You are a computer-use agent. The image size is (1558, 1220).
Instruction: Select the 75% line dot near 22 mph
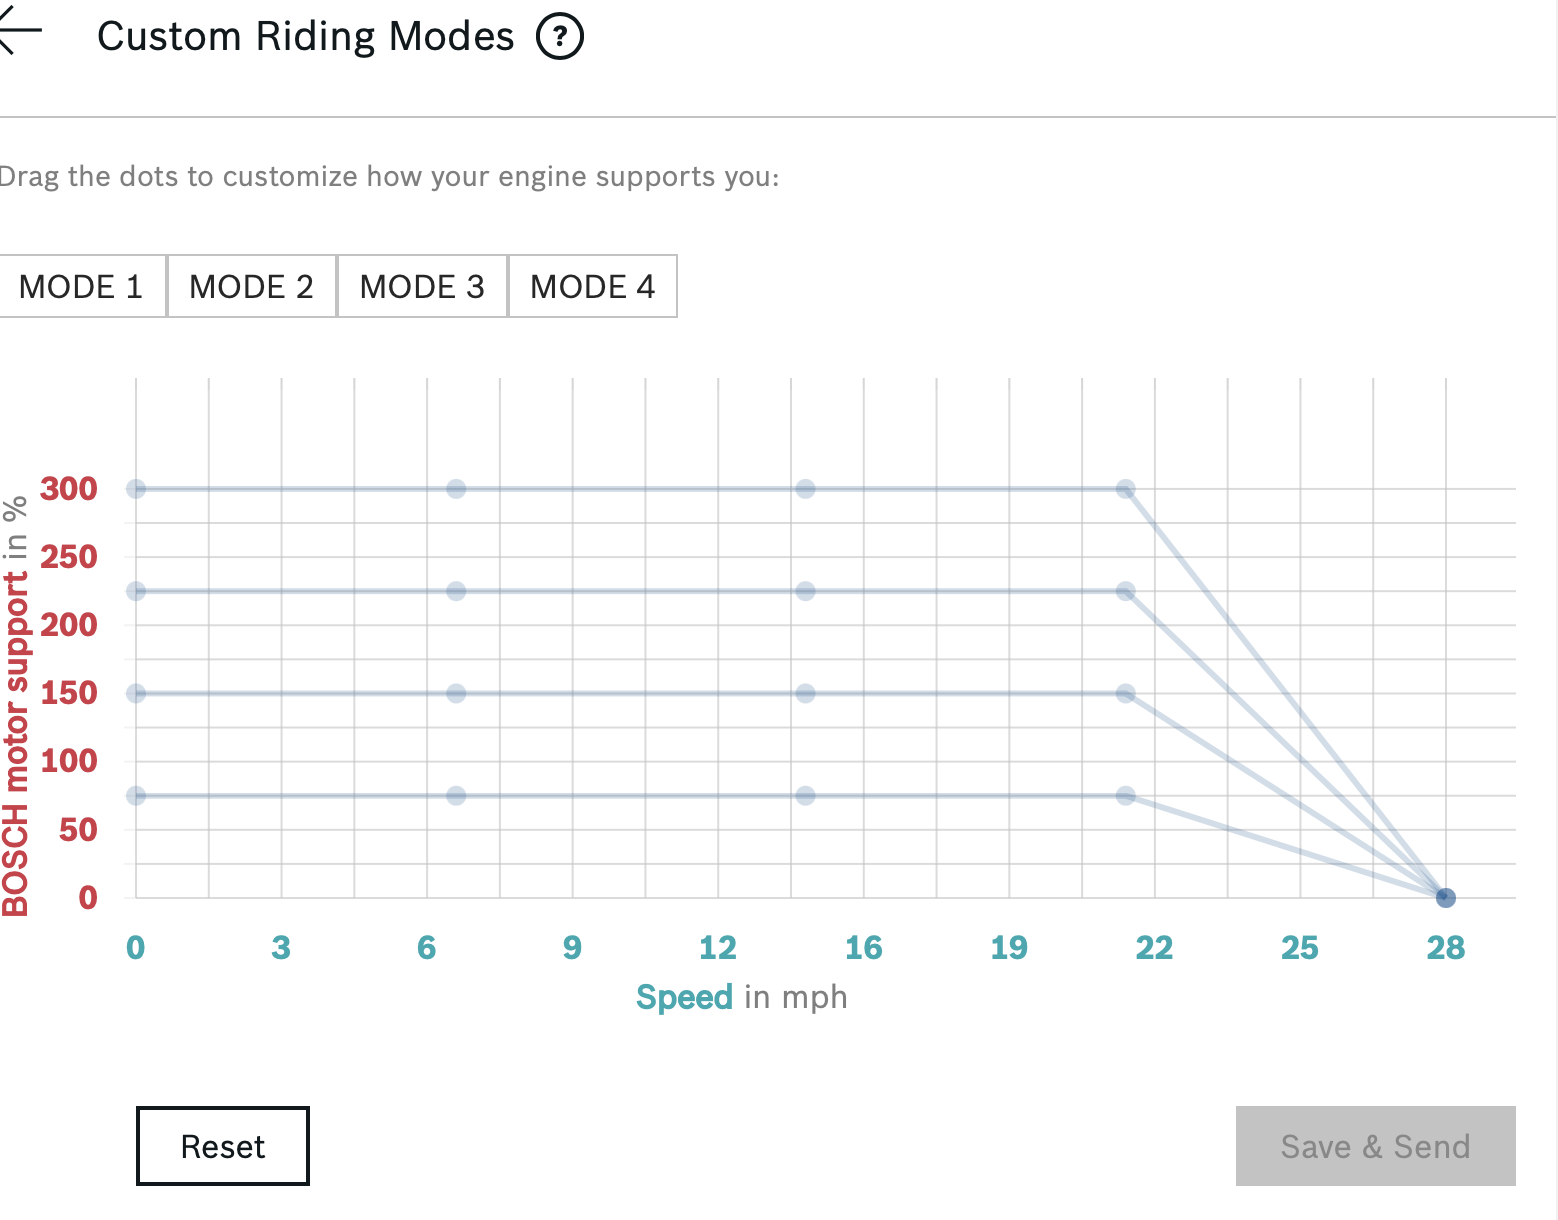[x=1125, y=796]
